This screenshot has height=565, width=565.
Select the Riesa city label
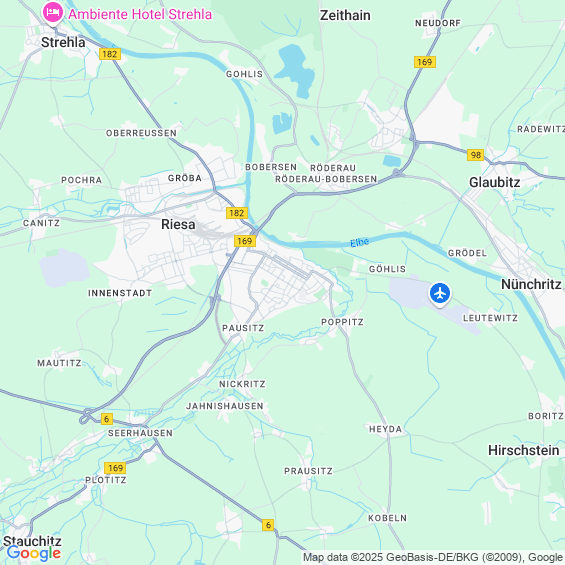coord(178,224)
